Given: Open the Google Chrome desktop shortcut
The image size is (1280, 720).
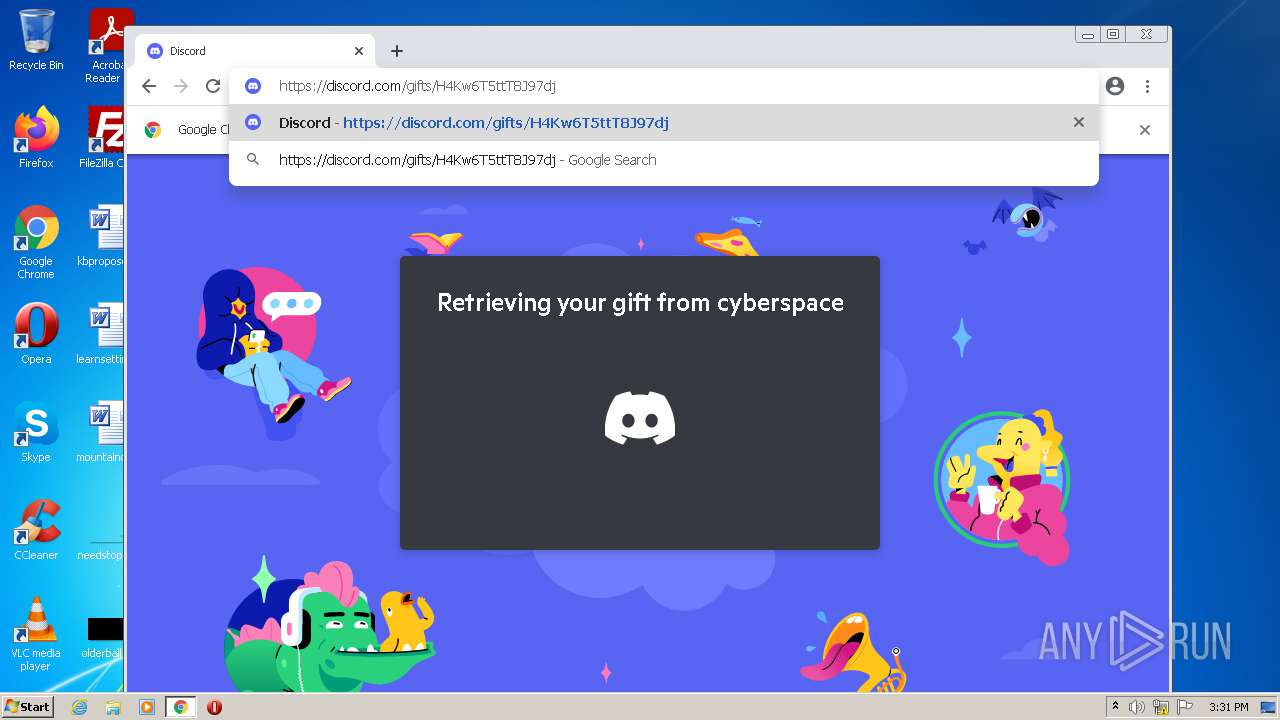Looking at the screenshot, I should 36,242.
